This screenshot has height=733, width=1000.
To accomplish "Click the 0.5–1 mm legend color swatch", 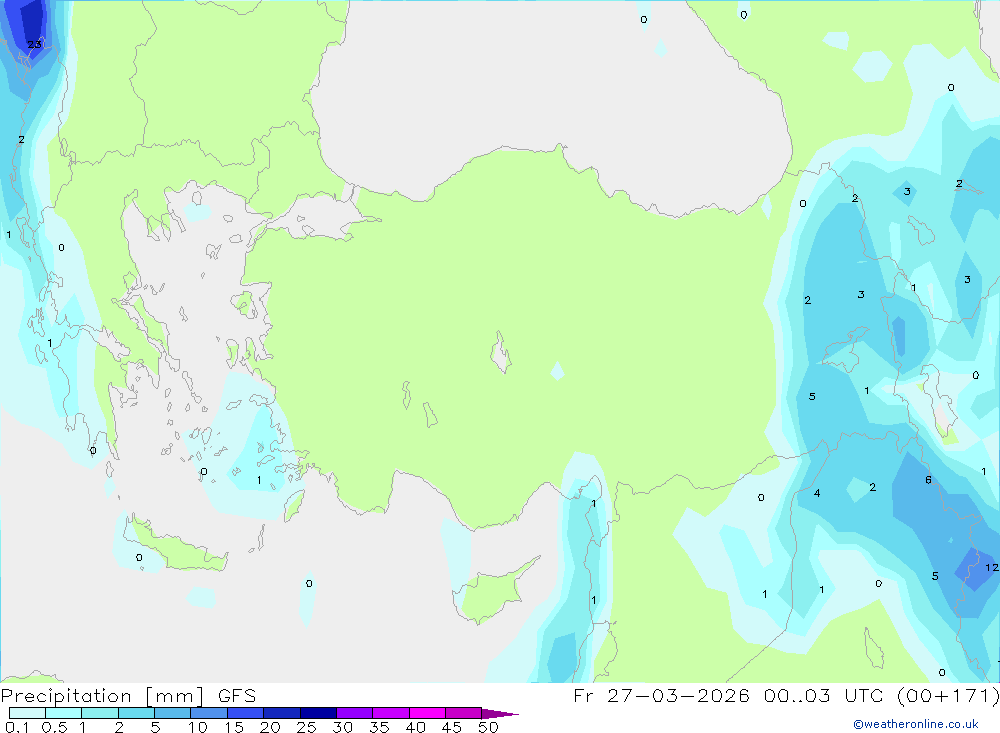I will click(x=64, y=713).
